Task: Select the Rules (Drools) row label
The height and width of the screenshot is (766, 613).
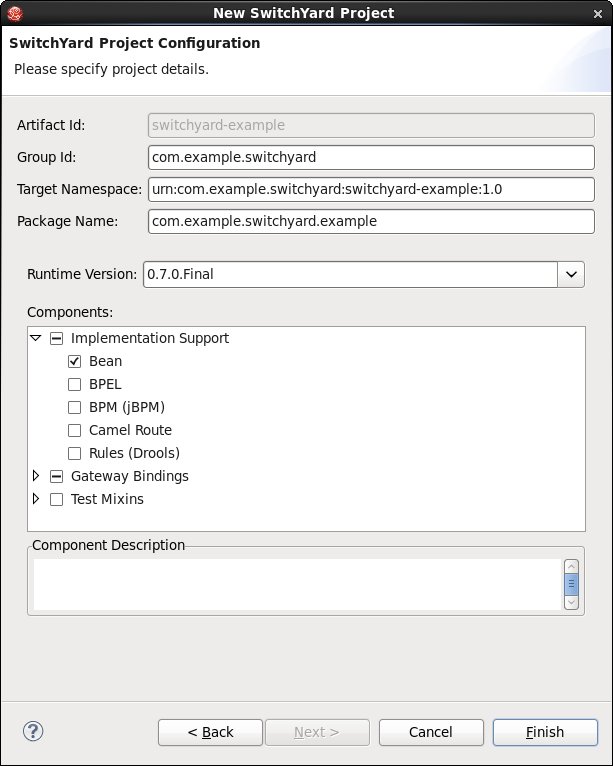Action: 134,453
